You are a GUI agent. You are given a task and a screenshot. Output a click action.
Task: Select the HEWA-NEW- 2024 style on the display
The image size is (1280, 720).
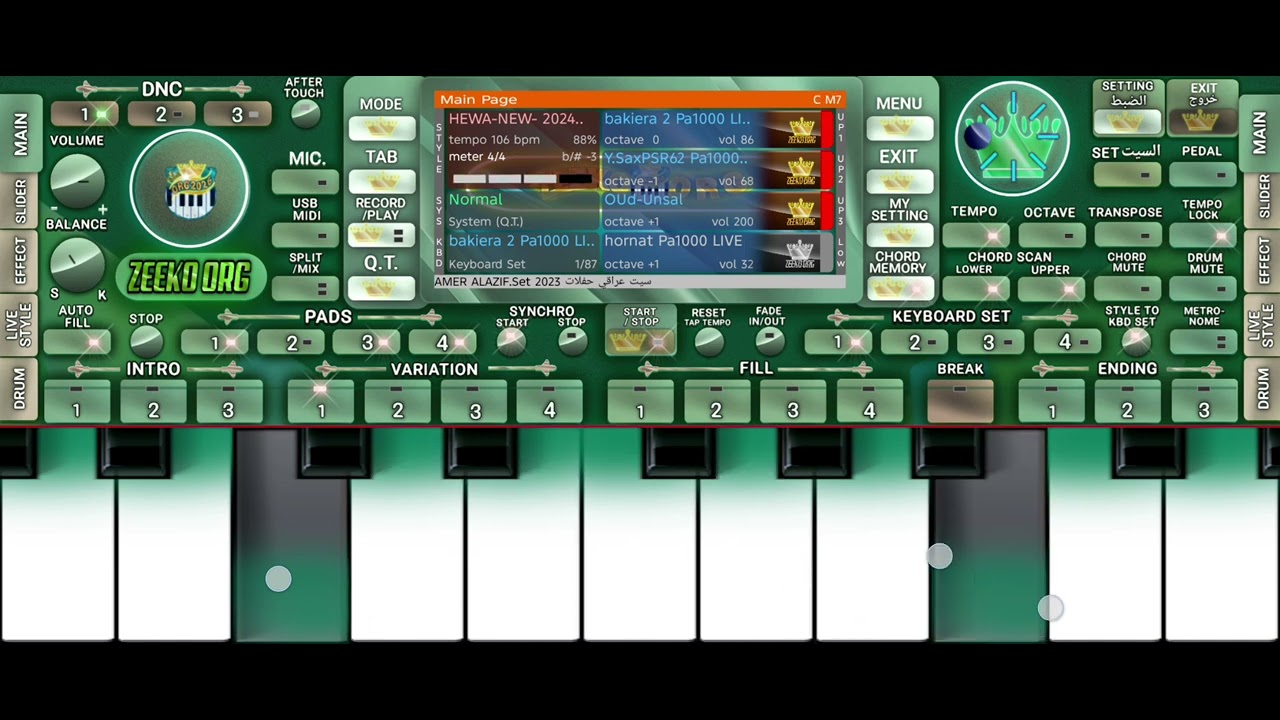click(515, 119)
